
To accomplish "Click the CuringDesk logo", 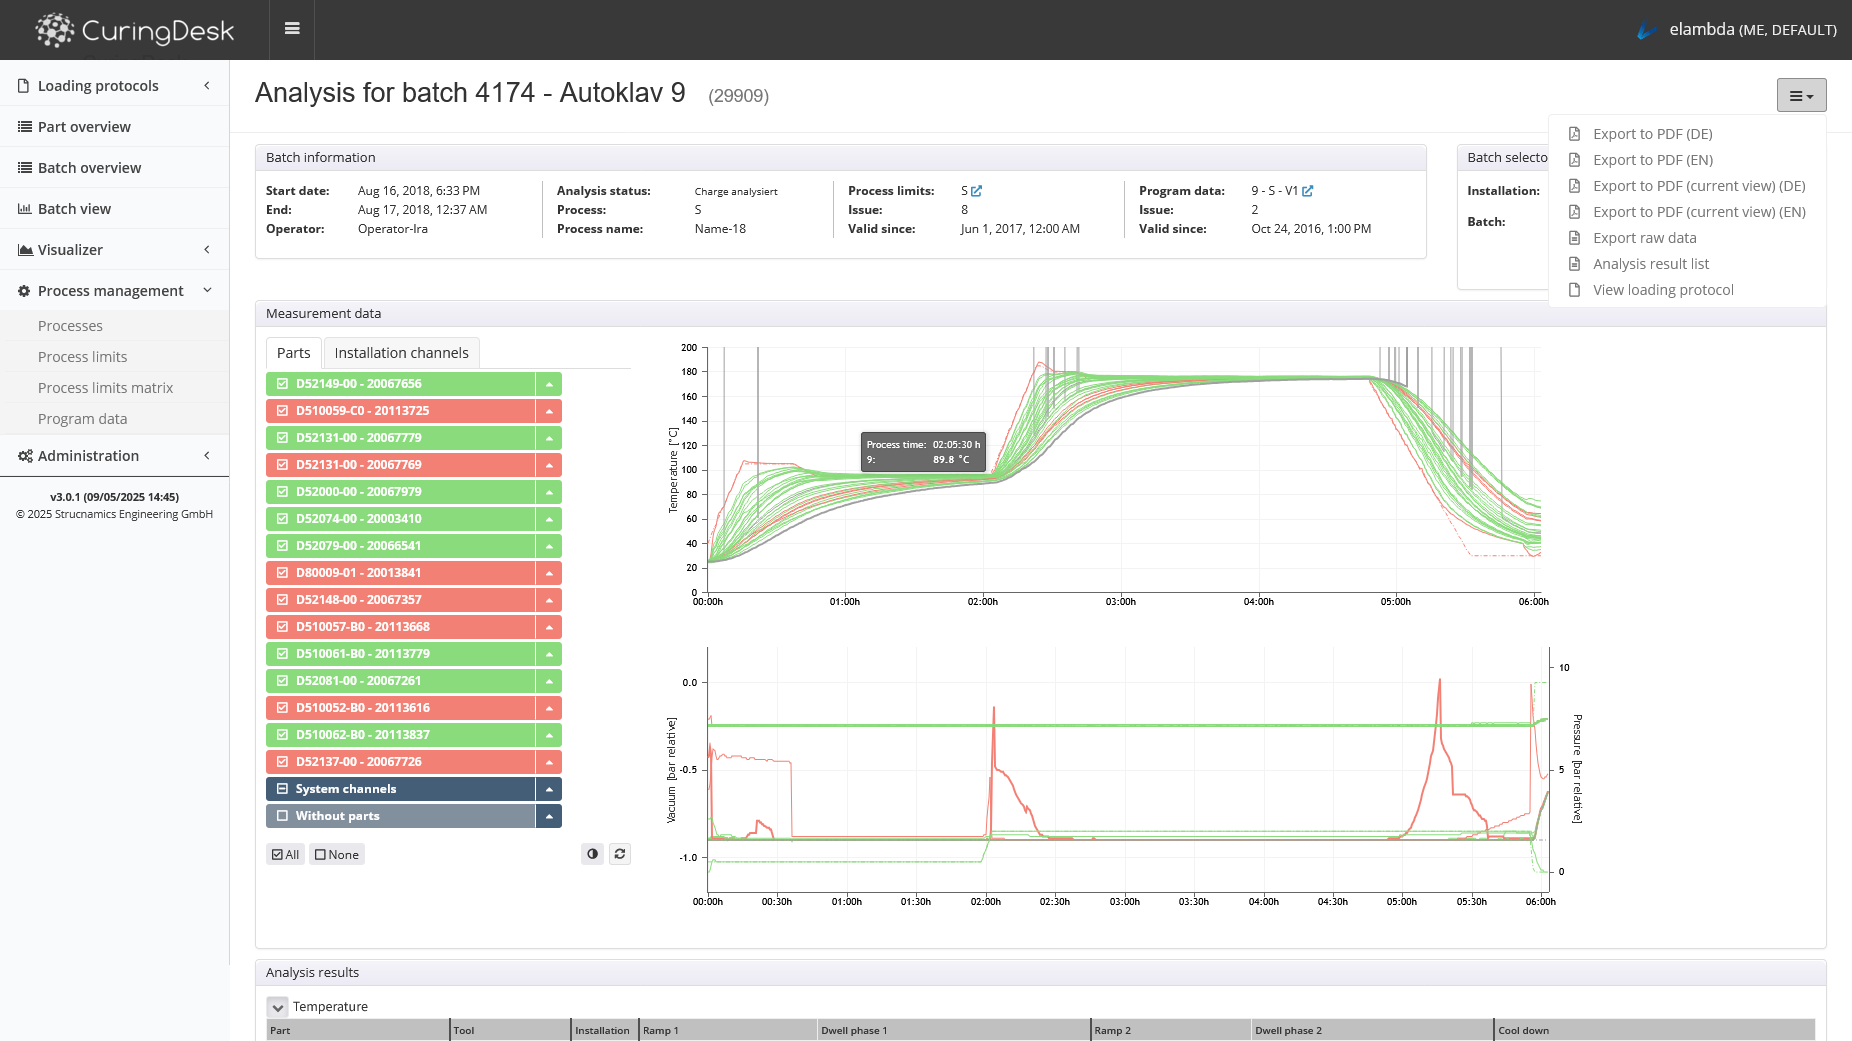I will click(135, 30).
